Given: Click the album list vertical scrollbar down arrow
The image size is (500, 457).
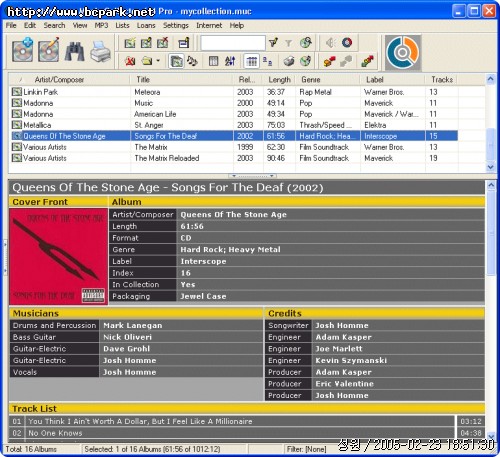Looking at the screenshot, I should tap(490, 167).
